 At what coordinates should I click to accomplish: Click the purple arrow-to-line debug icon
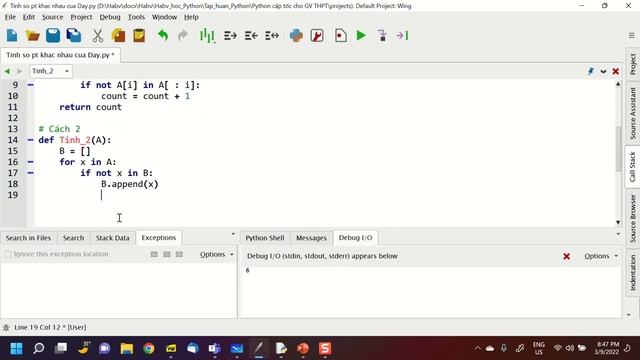coord(402,36)
